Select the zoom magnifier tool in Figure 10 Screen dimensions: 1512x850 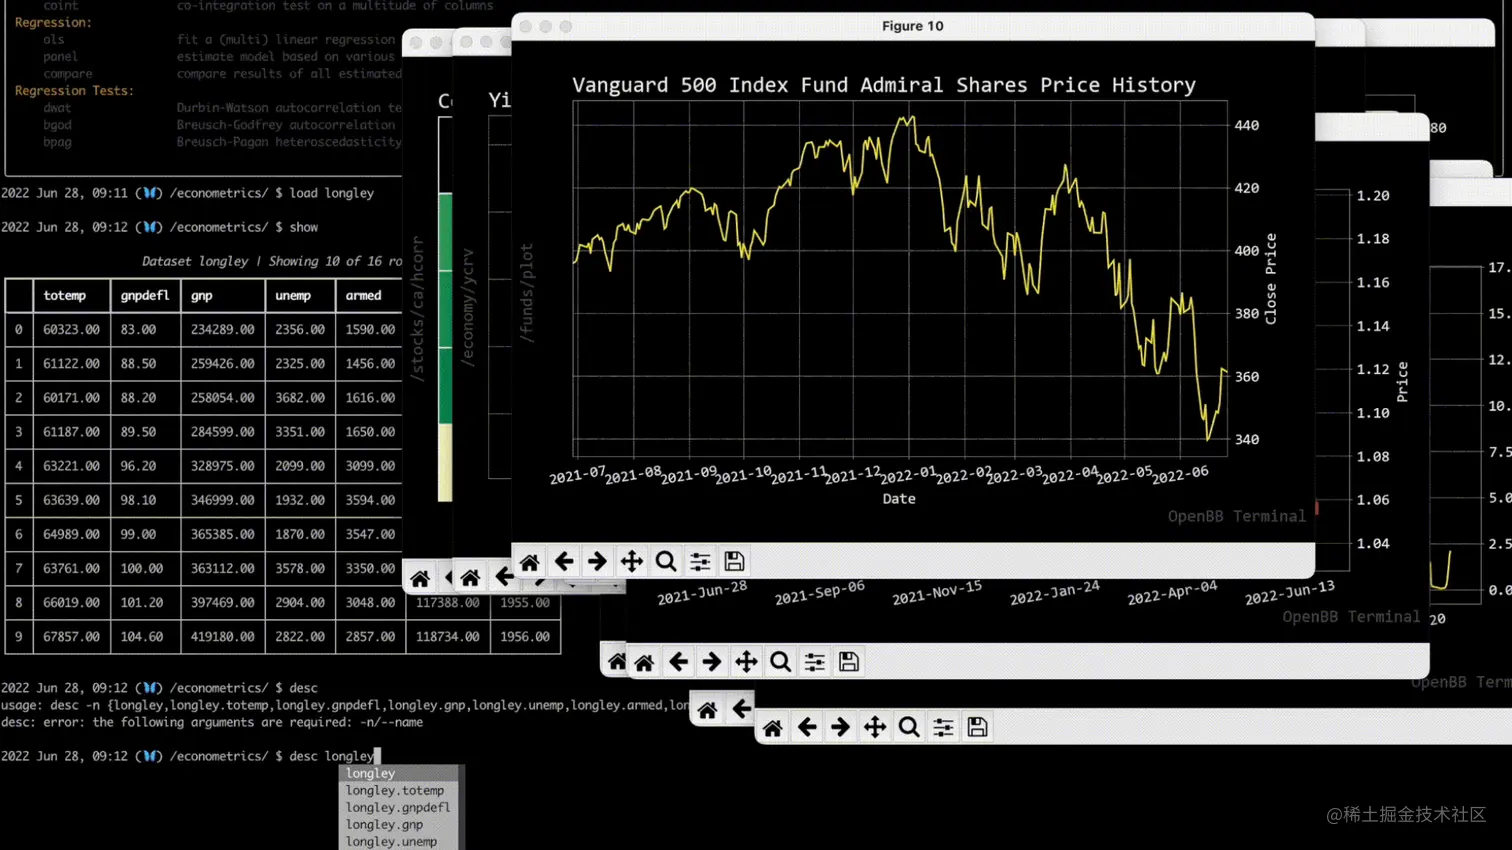(x=666, y=562)
